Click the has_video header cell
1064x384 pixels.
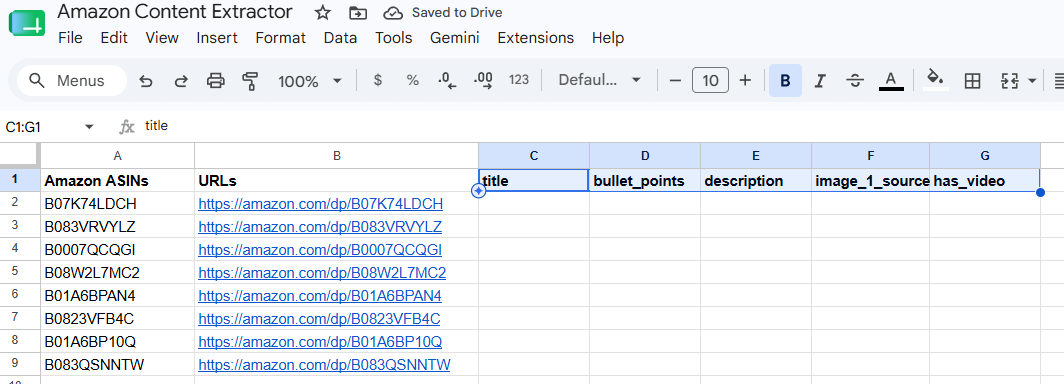pos(985,181)
